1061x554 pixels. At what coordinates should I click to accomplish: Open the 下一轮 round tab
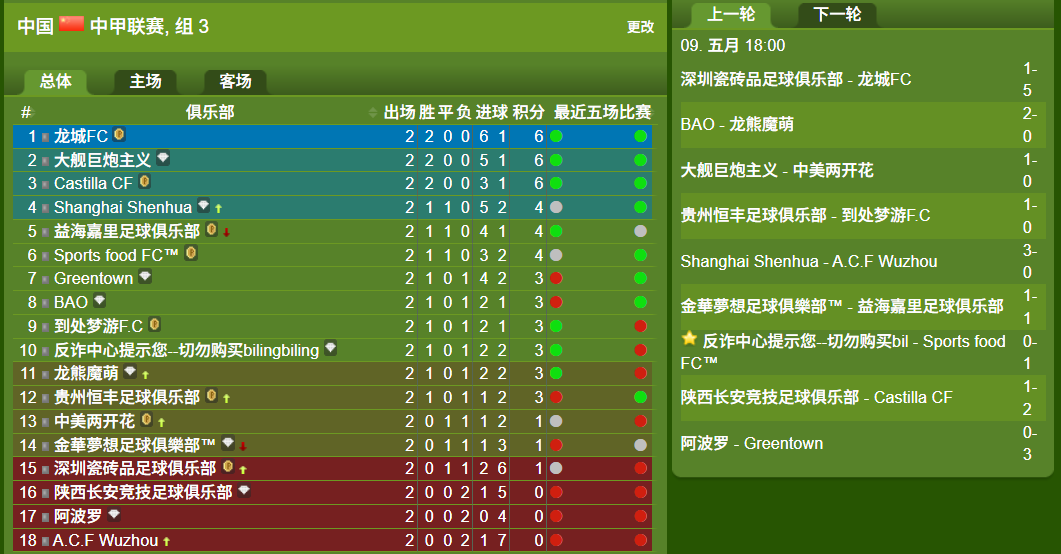tap(837, 14)
